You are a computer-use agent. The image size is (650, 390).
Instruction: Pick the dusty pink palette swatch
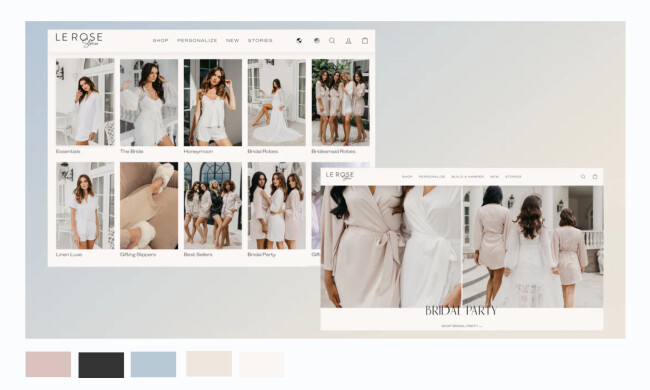[x=48, y=364]
